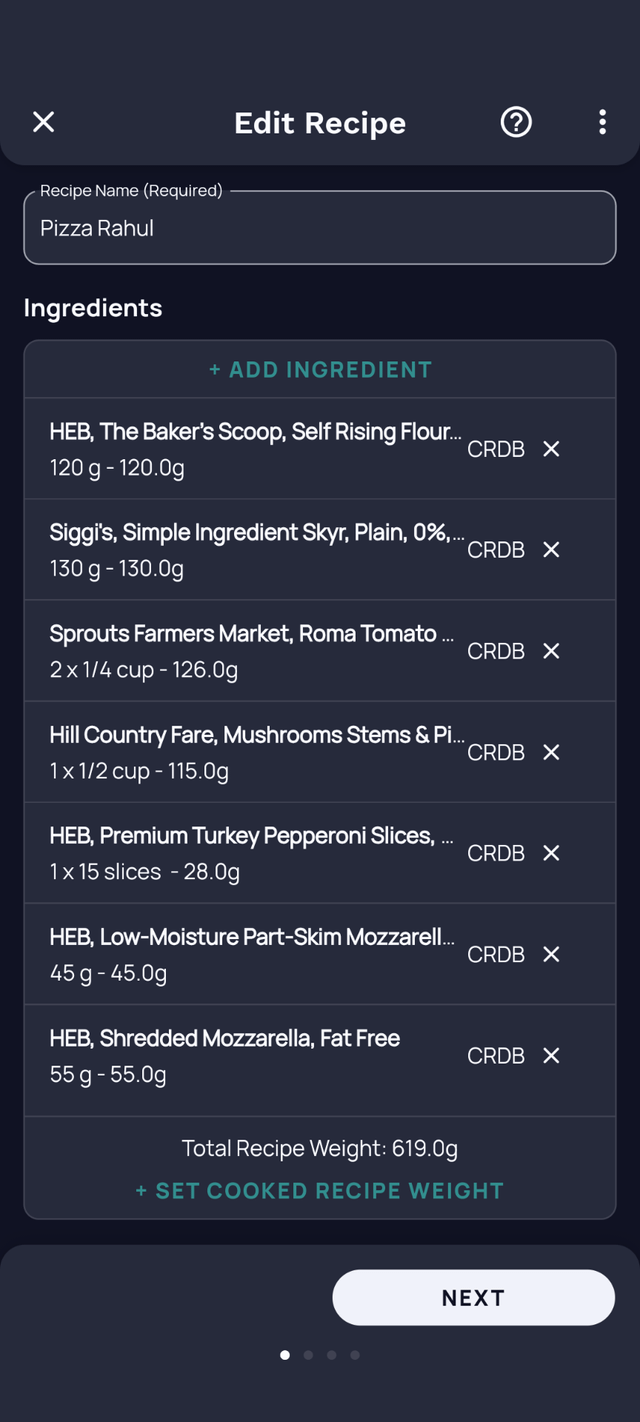The width and height of the screenshot is (640, 1422).
Task: Delete the Roma Tomato ingredient
Action: pyautogui.click(x=551, y=651)
